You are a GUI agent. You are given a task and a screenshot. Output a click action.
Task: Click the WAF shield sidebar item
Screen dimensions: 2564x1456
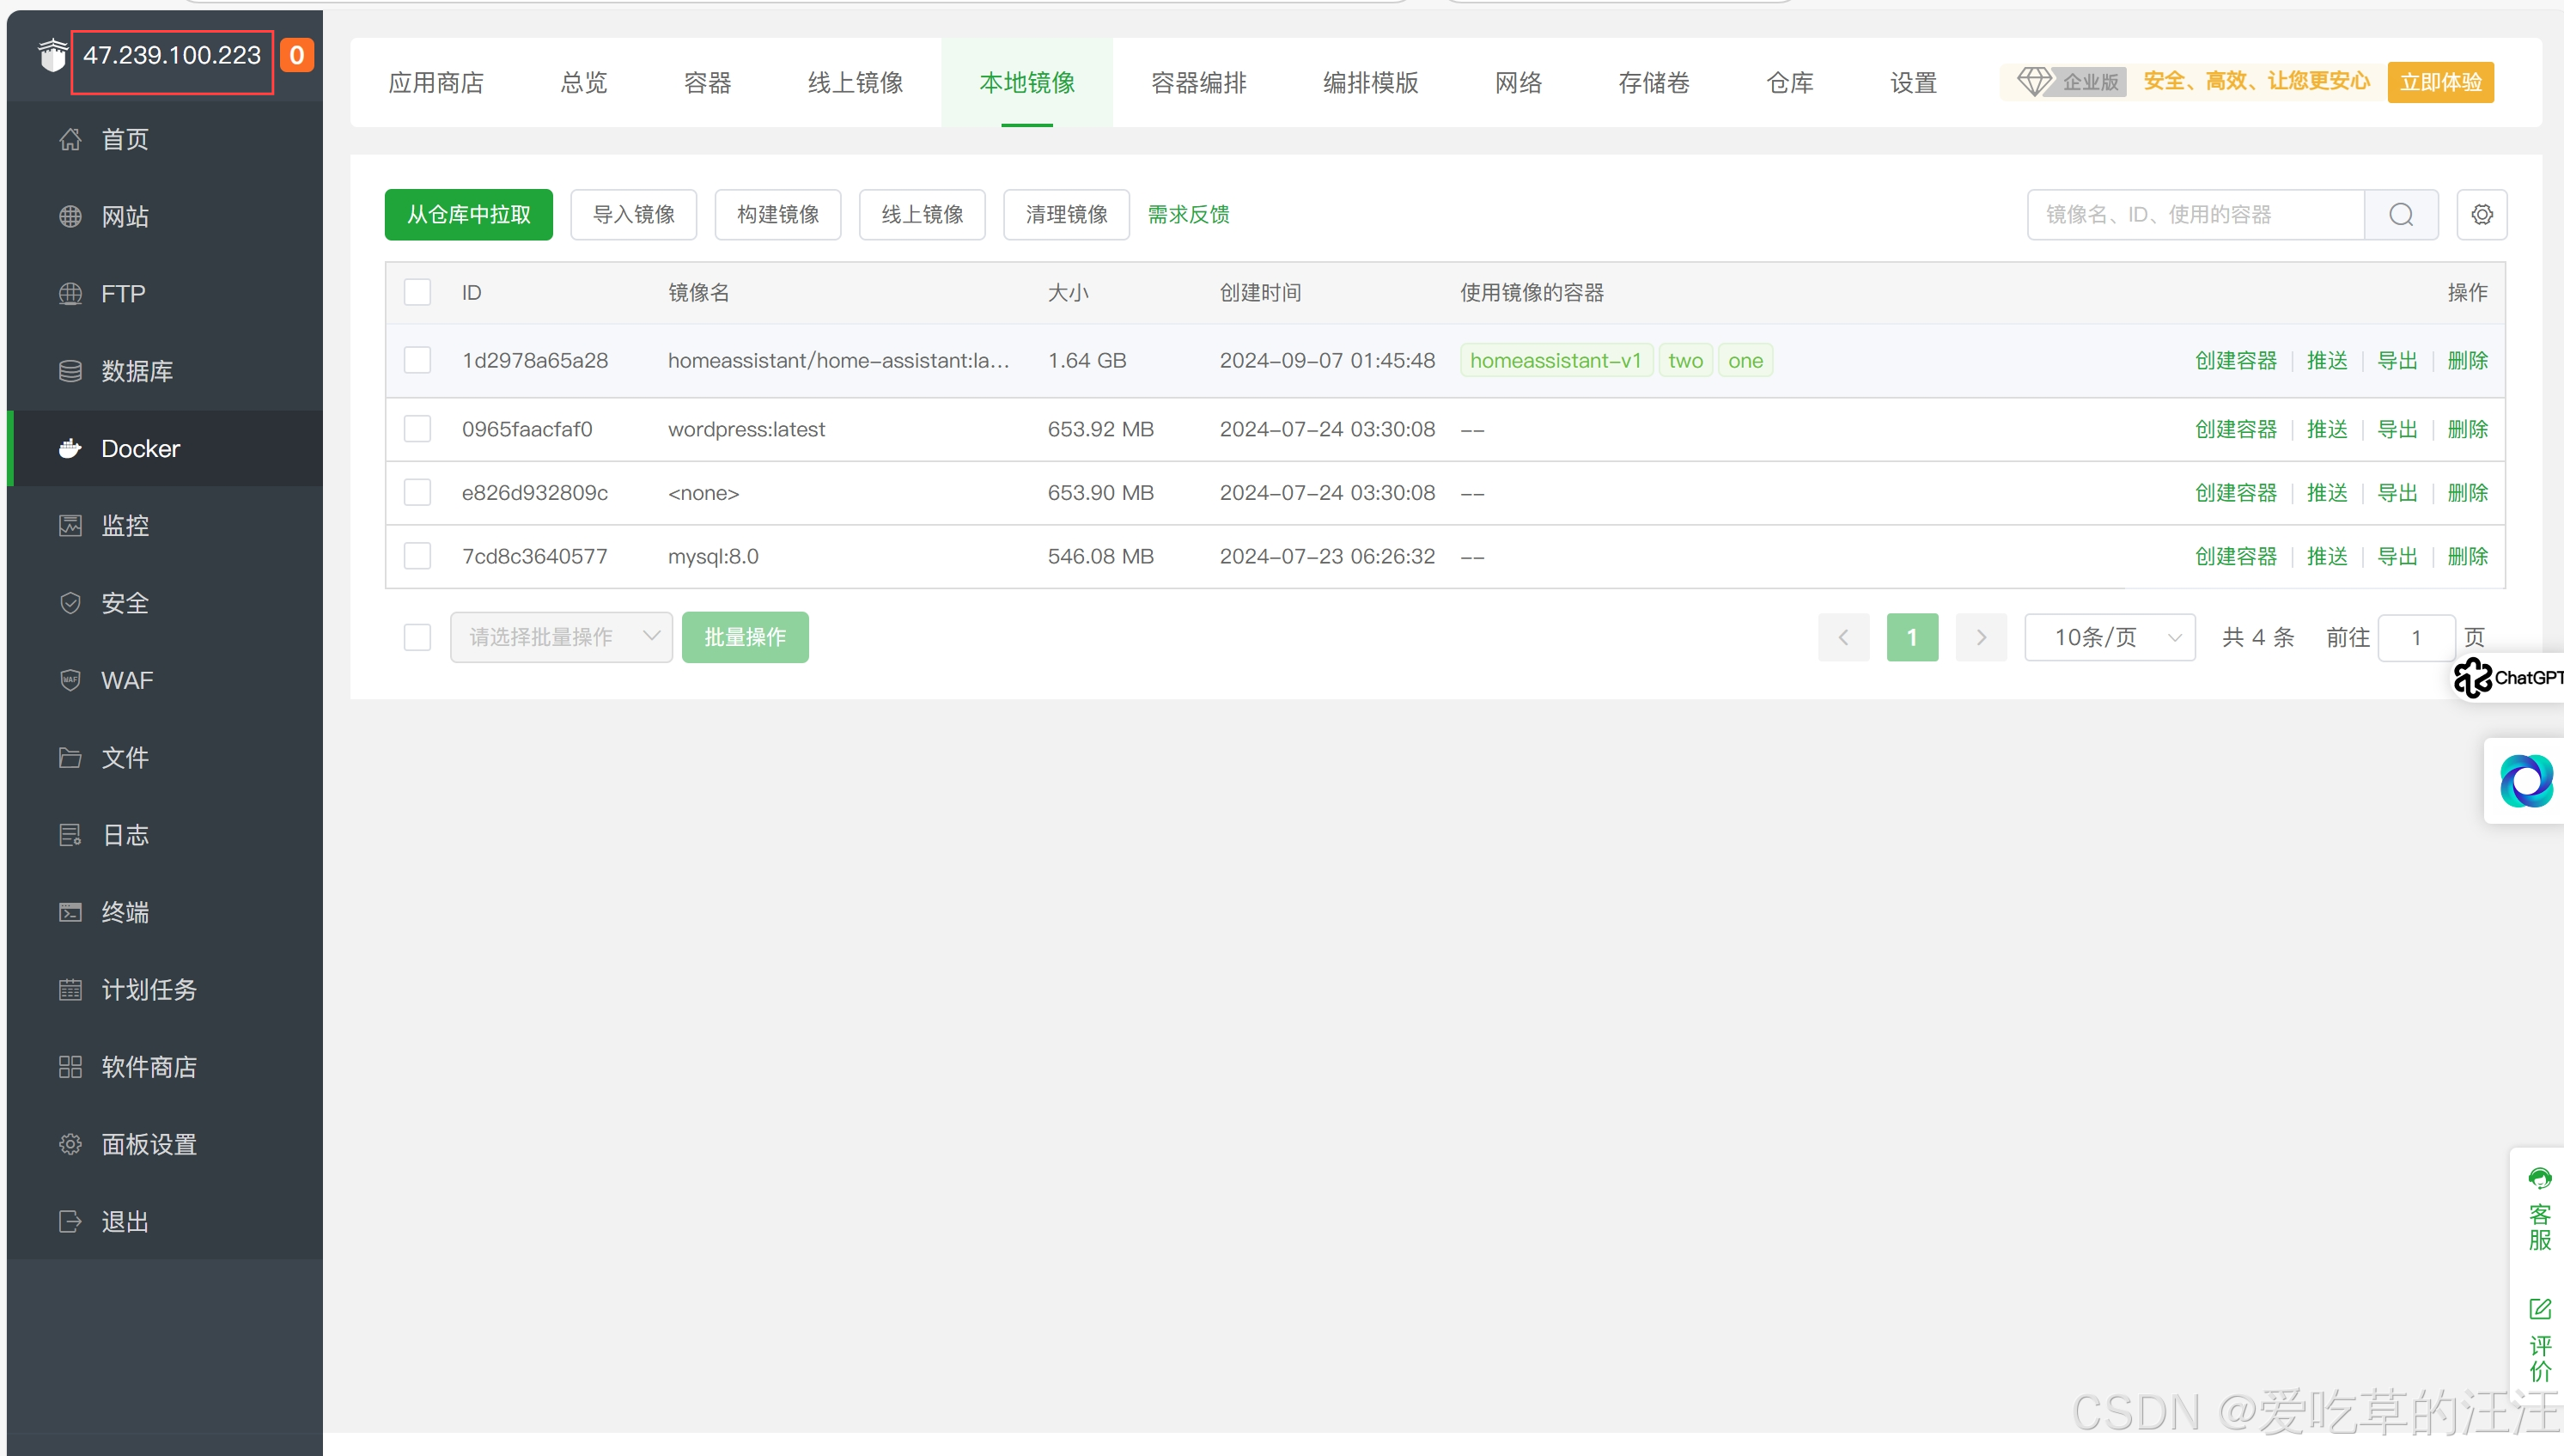click(126, 680)
